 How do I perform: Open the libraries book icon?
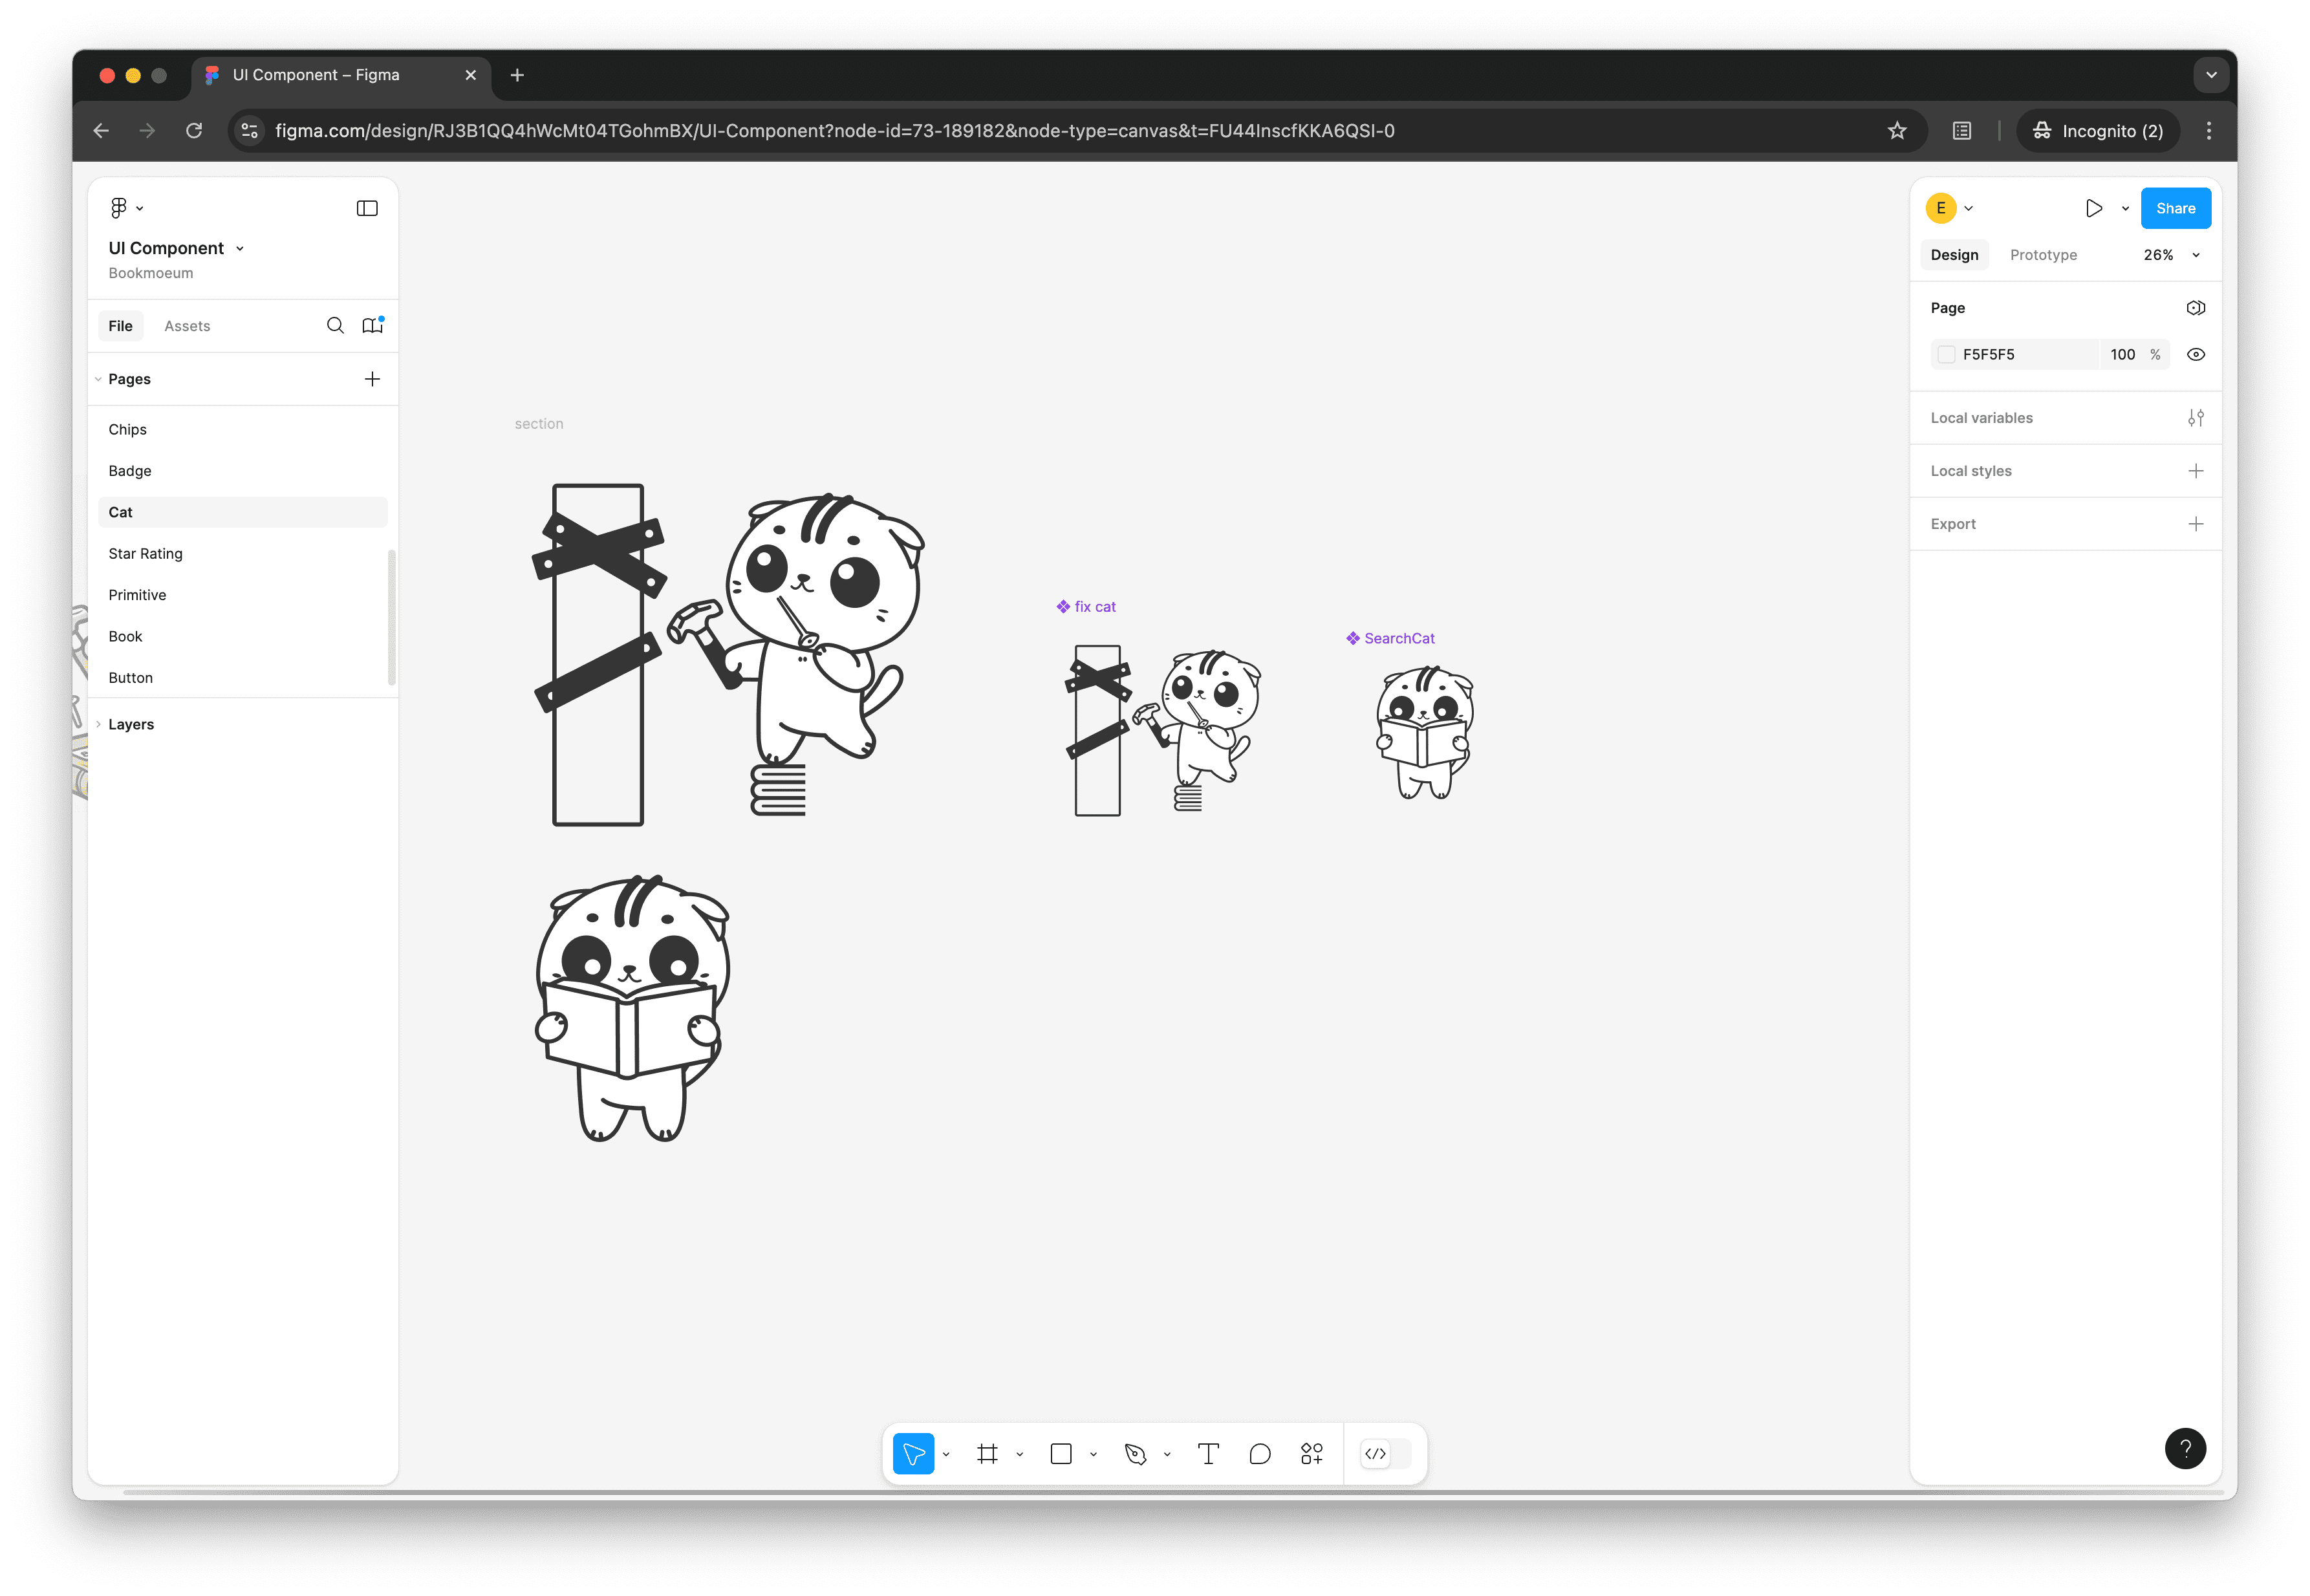pos(373,325)
